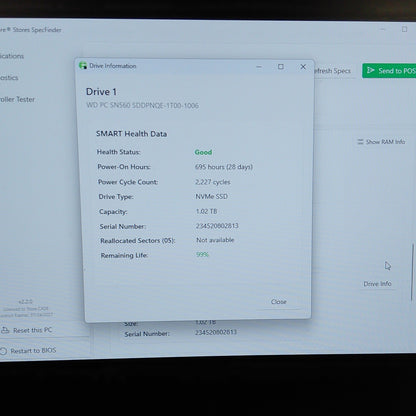This screenshot has width=416, height=416.
Task: Click the Show RAM Info list icon
Action: pos(360,142)
